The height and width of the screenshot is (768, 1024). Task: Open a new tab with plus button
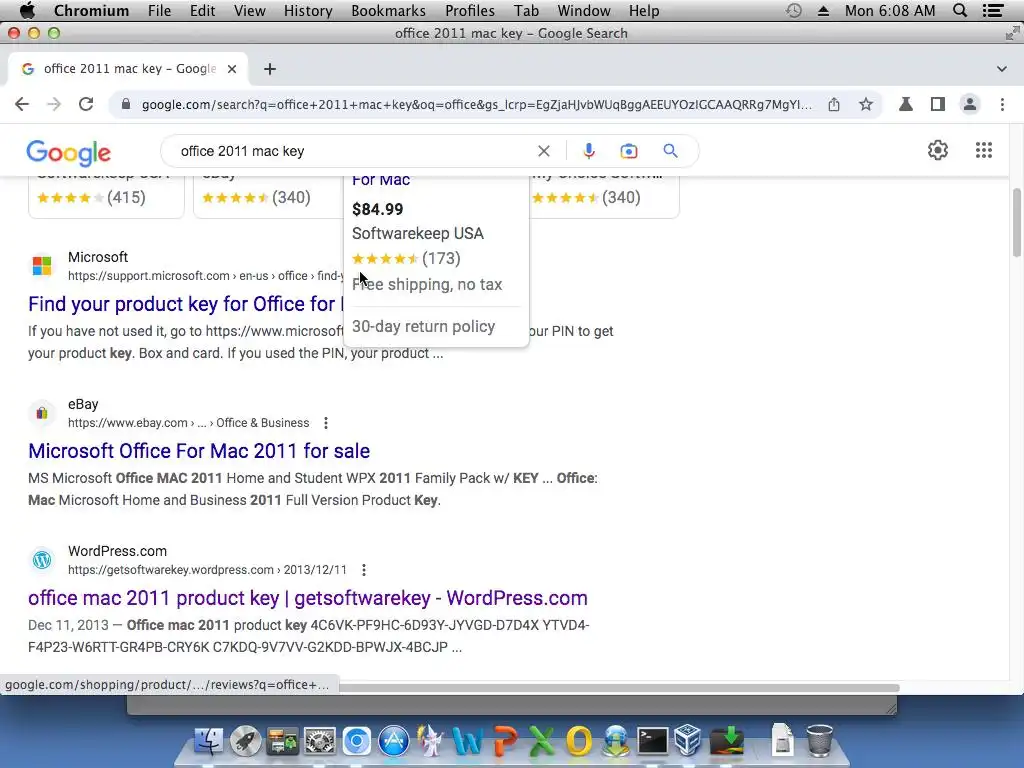tap(270, 69)
